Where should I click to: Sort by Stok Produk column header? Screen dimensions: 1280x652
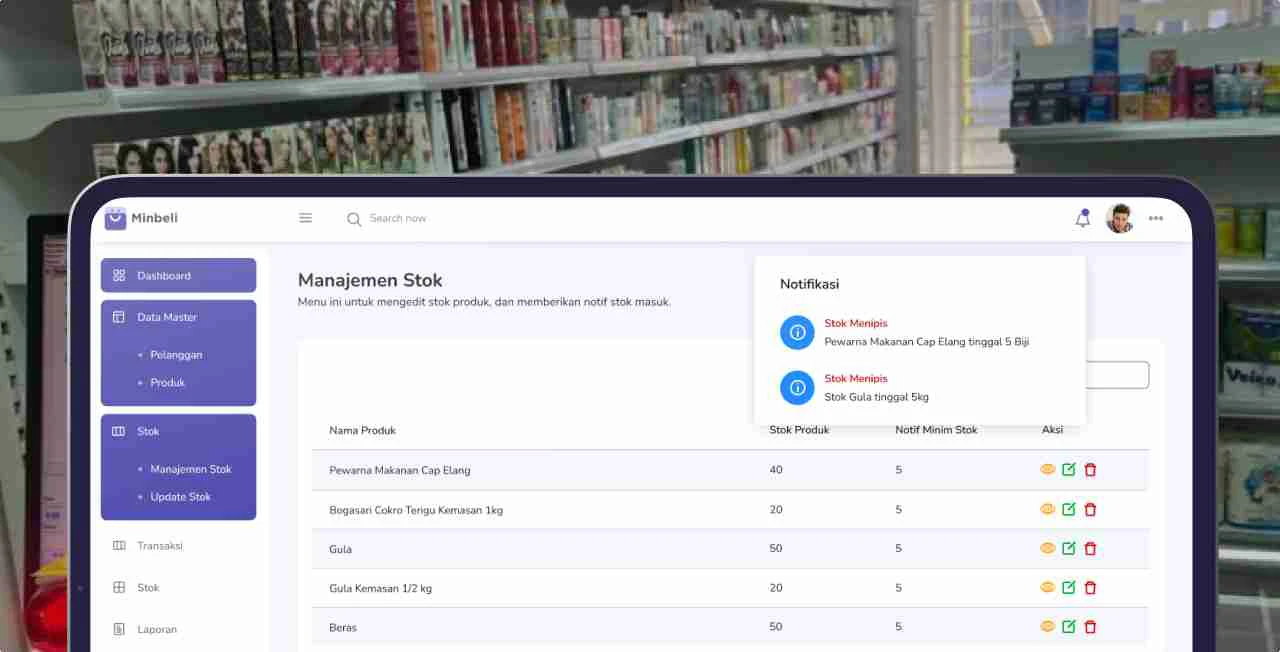[x=799, y=430]
